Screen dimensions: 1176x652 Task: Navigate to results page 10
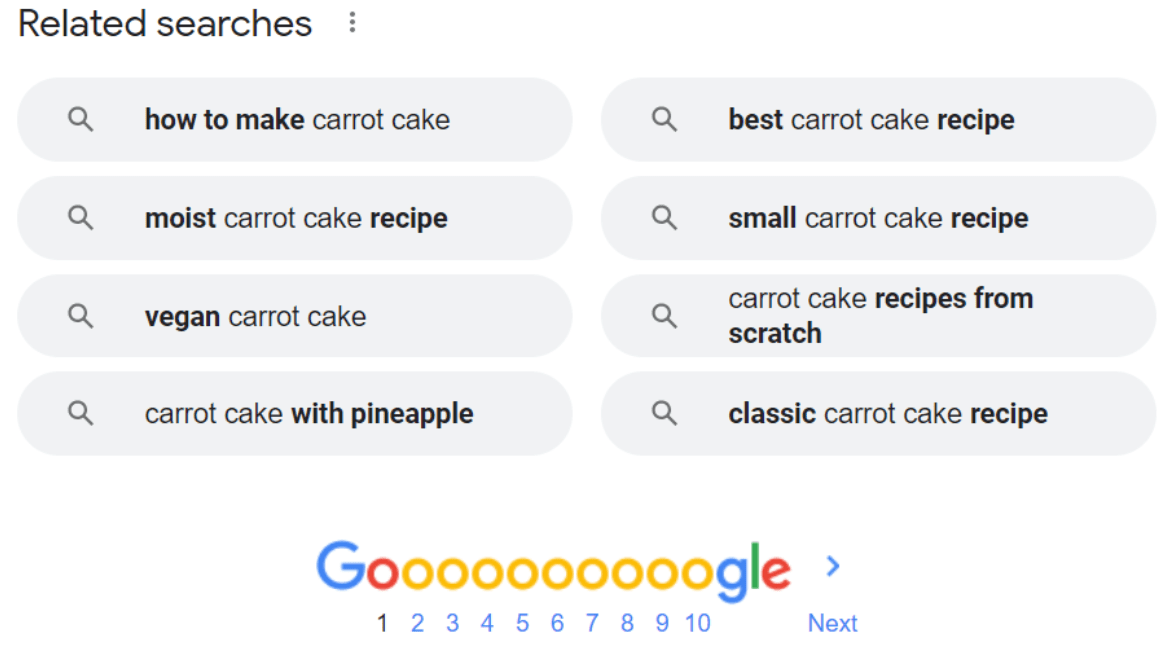tap(697, 624)
